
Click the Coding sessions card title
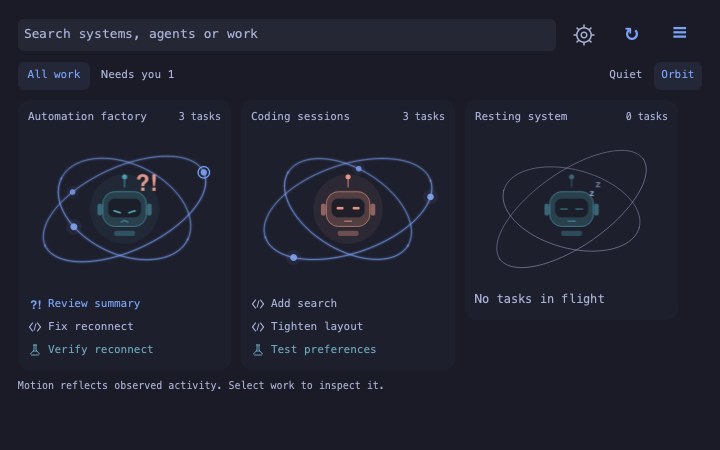click(300, 117)
